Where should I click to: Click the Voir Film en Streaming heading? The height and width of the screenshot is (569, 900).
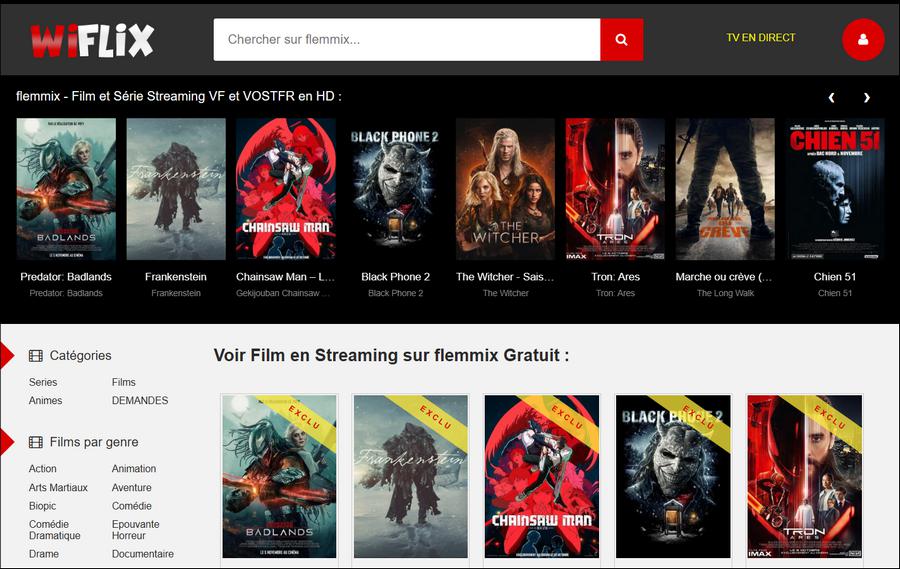[x=391, y=355]
